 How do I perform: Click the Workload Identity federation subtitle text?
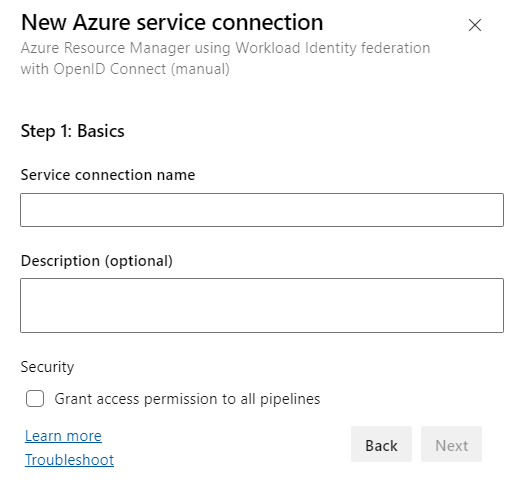225,48
